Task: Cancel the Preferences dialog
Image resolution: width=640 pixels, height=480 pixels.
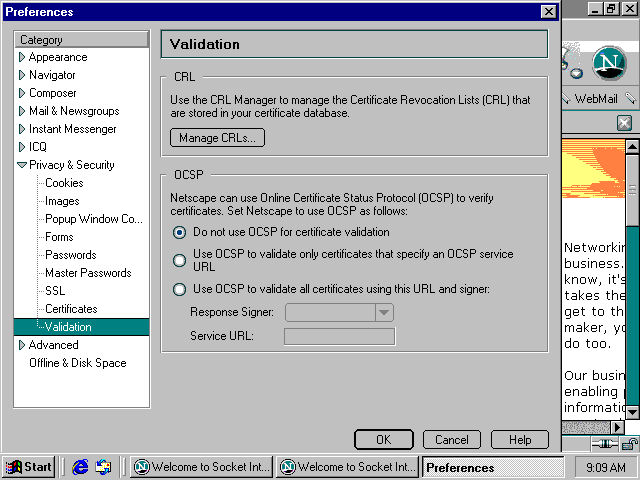Action: [452, 440]
